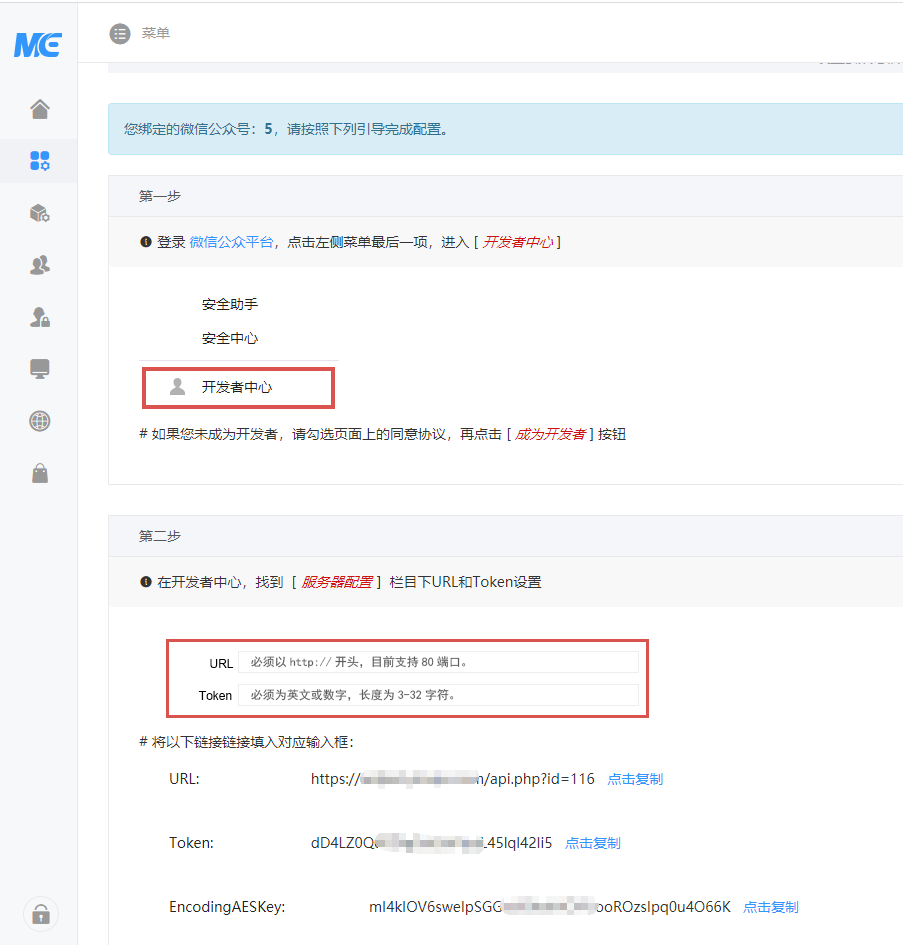Open the monitor display sidebar icon
The image size is (903, 945).
click(40, 369)
